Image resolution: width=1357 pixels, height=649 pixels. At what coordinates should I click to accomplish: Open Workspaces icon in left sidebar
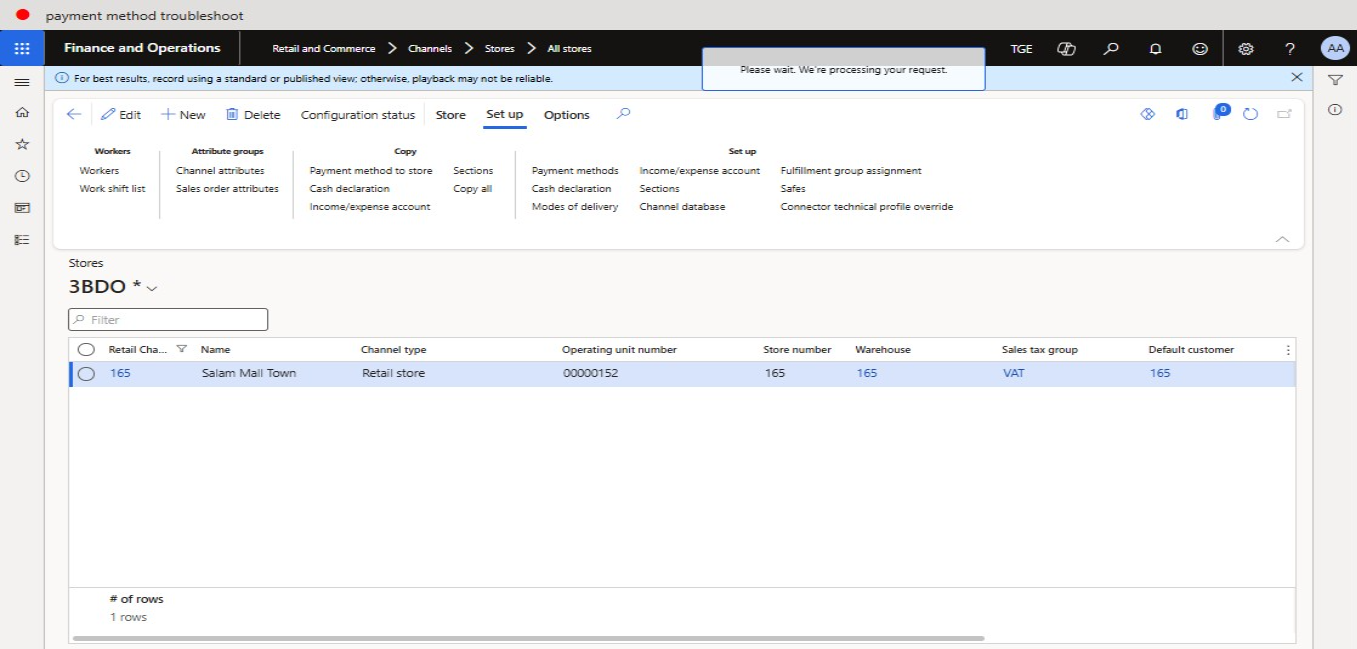22,208
